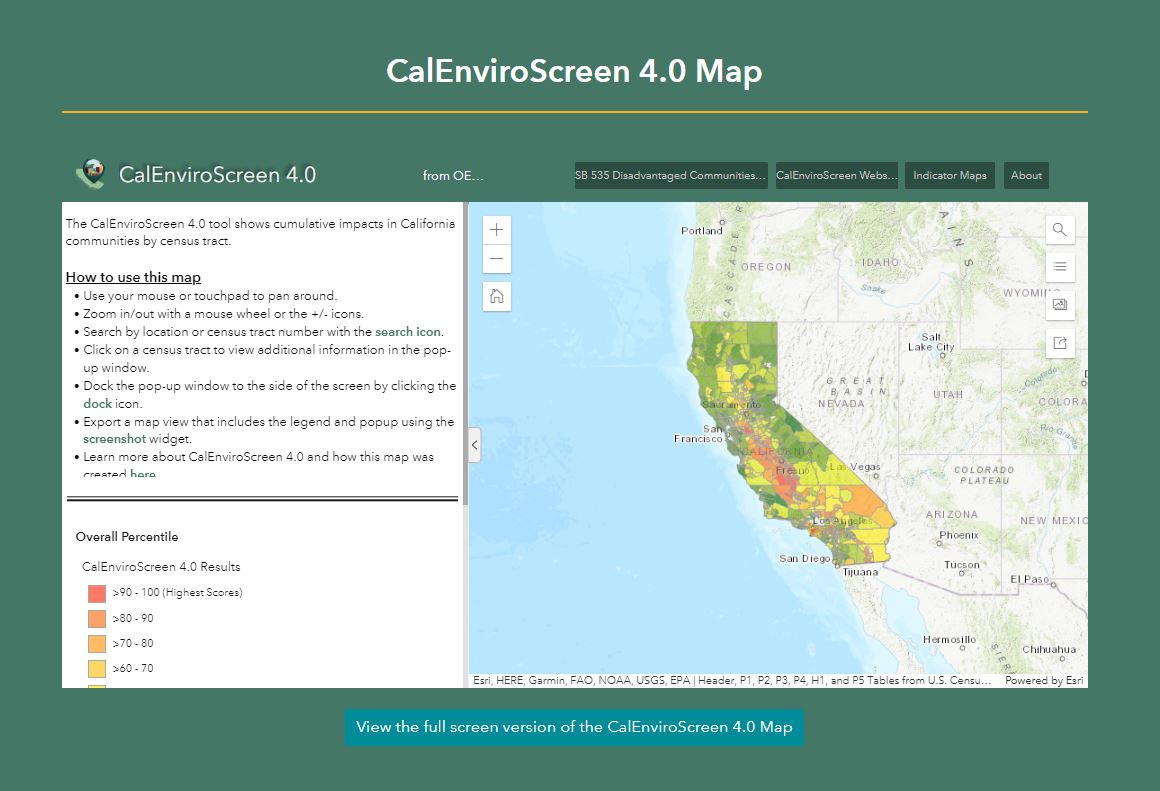The height and width of the screenshot is (791, 1160).
Task: Open the map search magnifier icon
Action: click(x=1059, y=229)
